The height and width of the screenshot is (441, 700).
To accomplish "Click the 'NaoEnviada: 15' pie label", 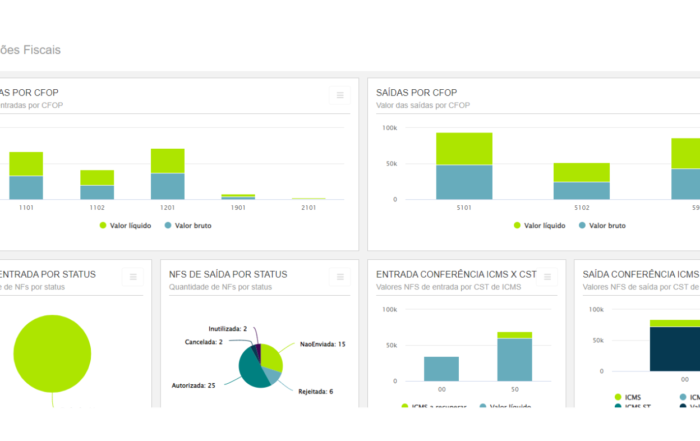I will [x=322, y=344].
